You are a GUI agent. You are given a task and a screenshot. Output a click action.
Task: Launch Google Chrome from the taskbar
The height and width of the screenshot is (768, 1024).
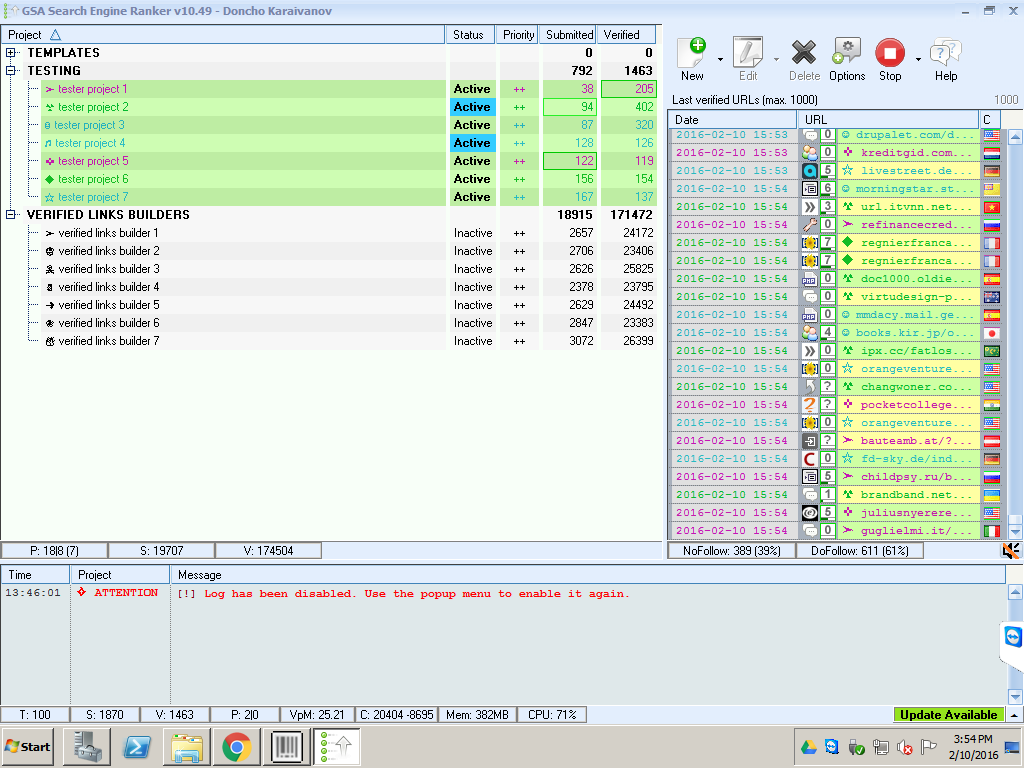[236, 746]
